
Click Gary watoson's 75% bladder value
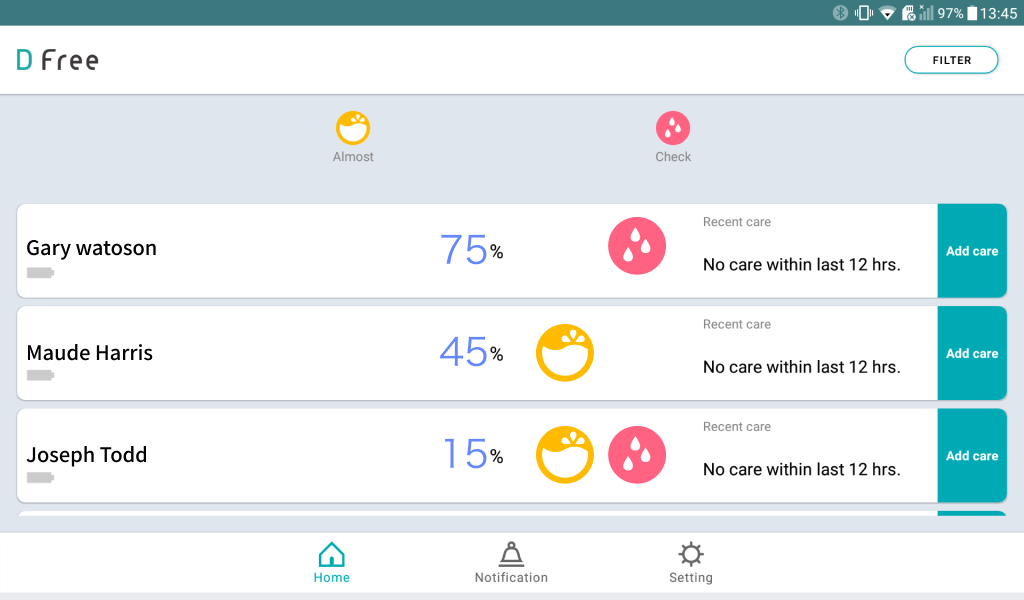[472, 249]
